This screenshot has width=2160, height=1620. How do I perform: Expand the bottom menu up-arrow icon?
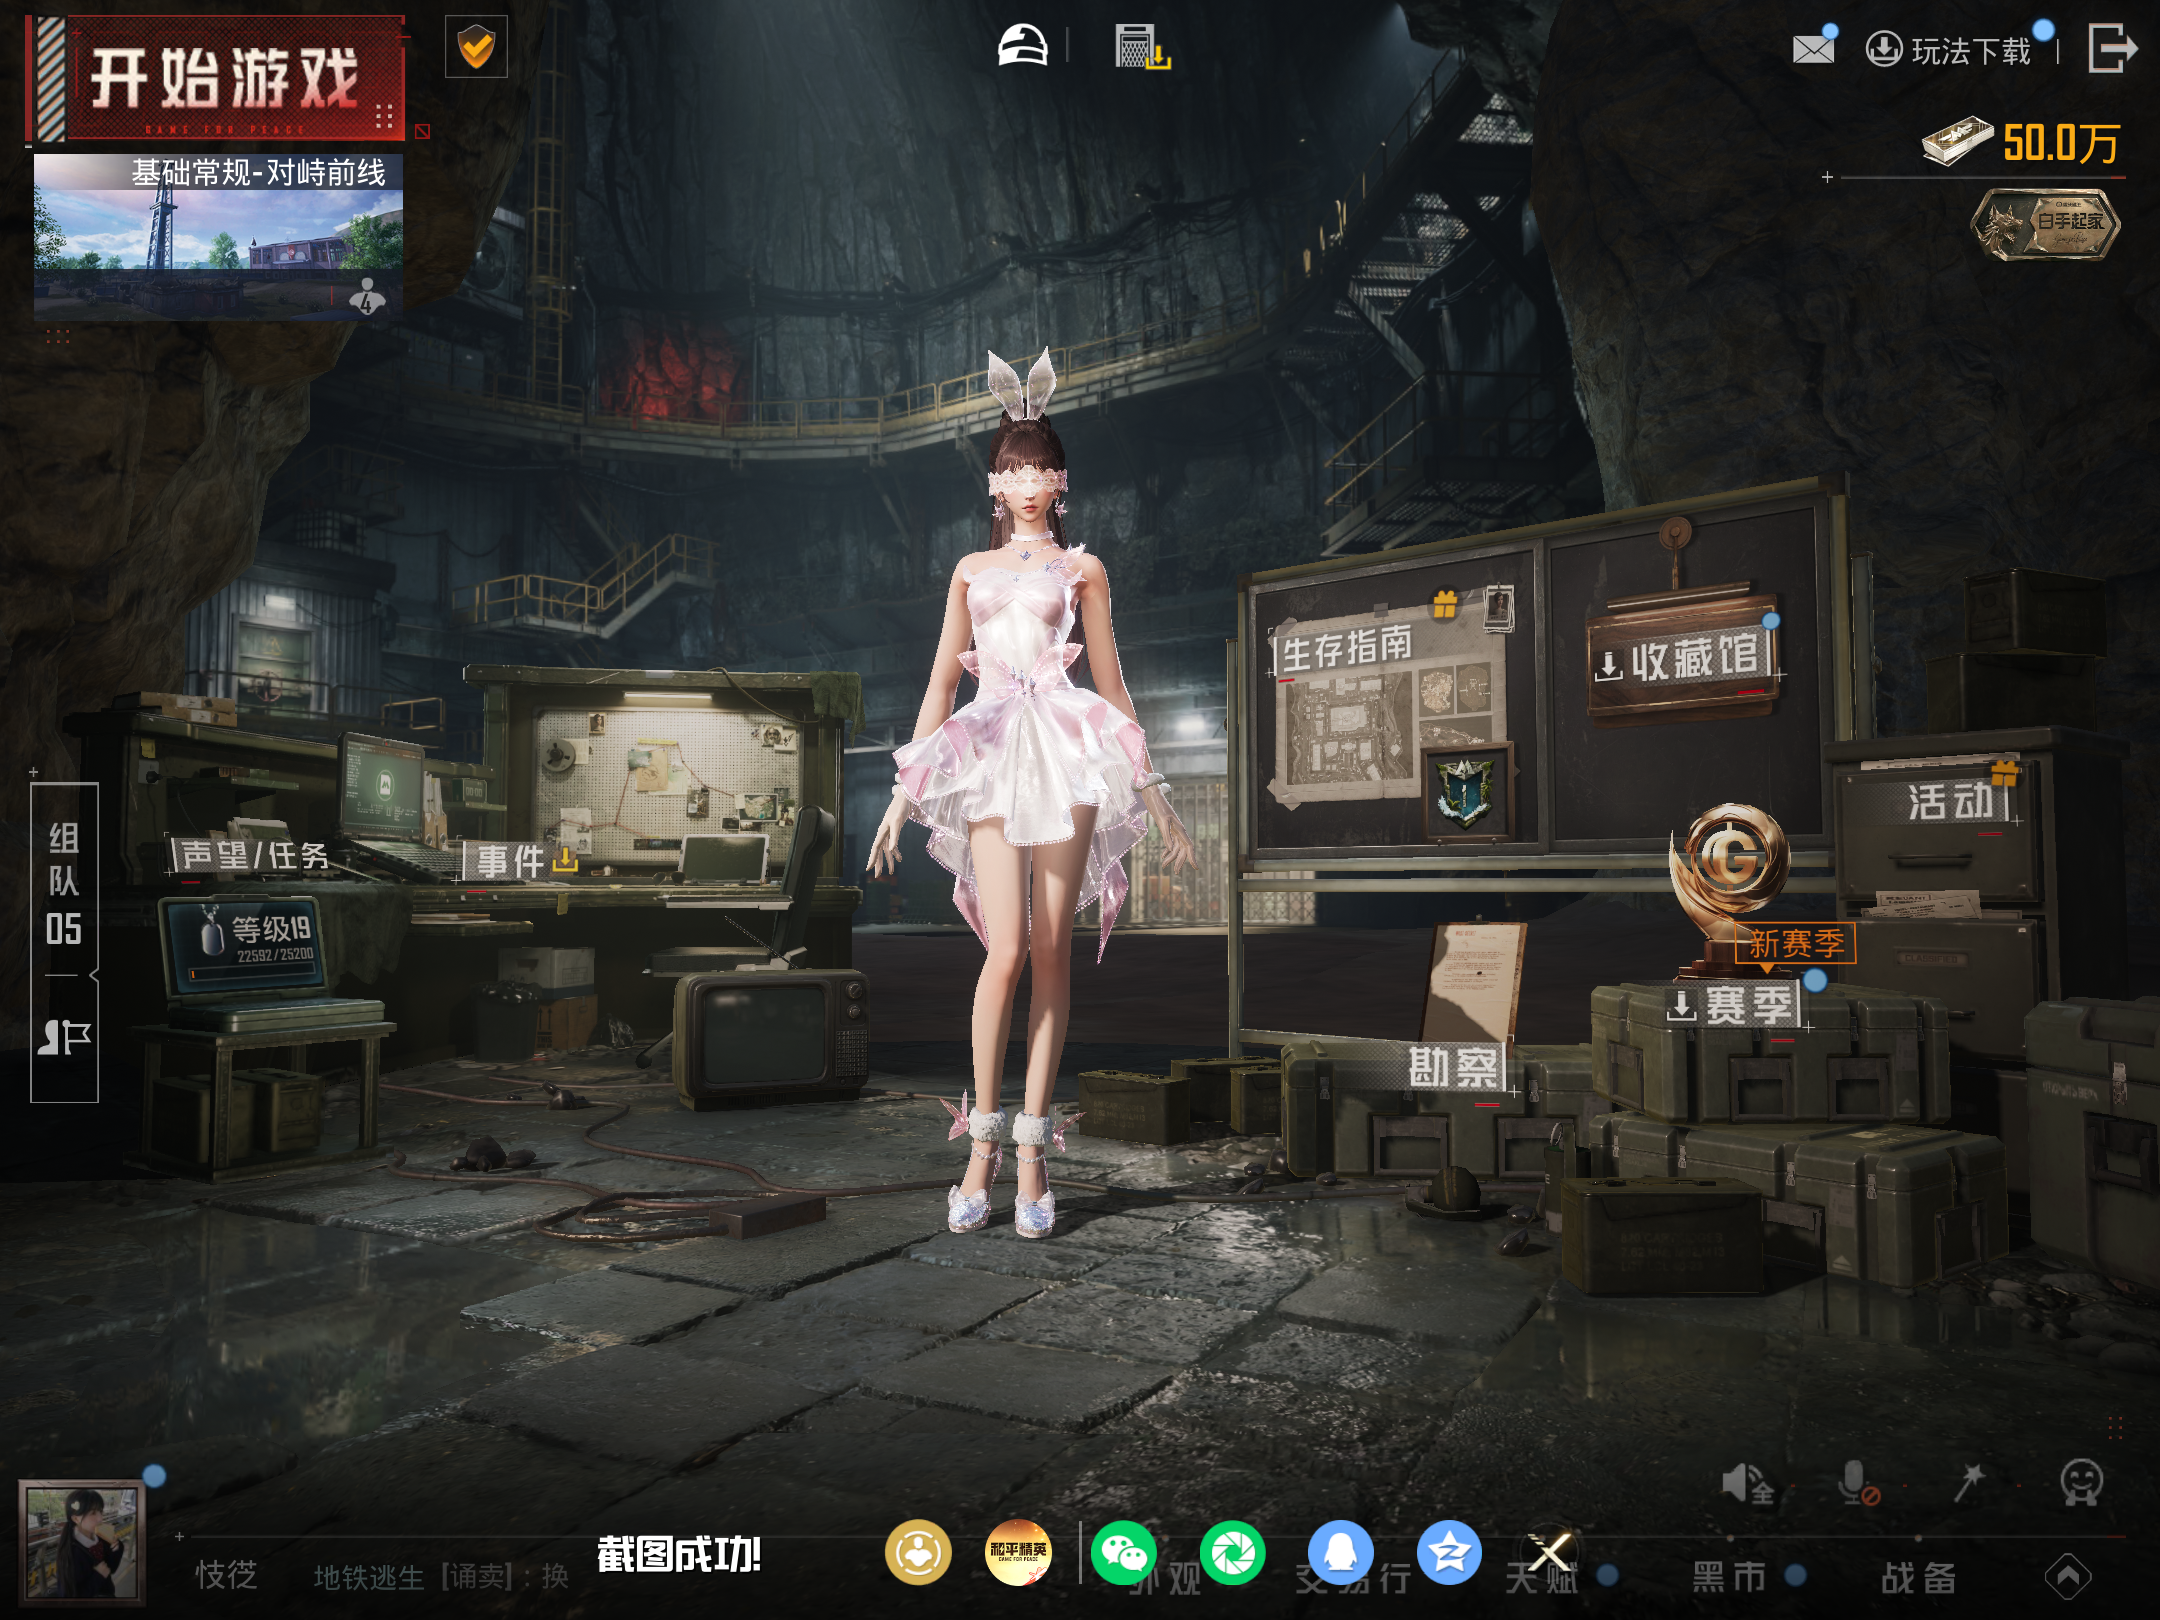[x=2068, y=1577]
